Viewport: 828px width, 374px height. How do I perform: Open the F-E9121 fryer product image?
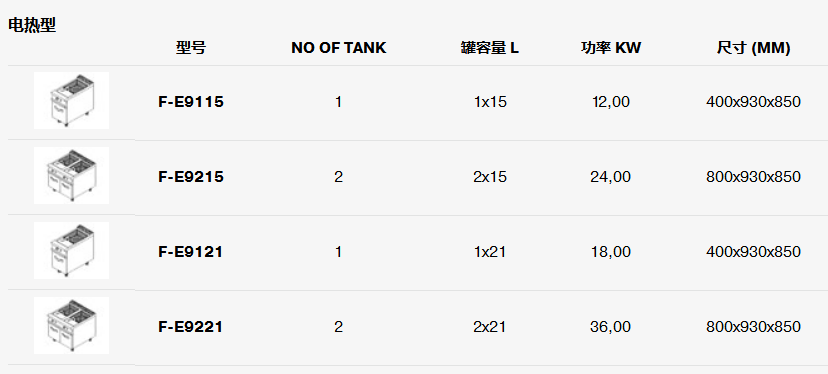point(71,250)
